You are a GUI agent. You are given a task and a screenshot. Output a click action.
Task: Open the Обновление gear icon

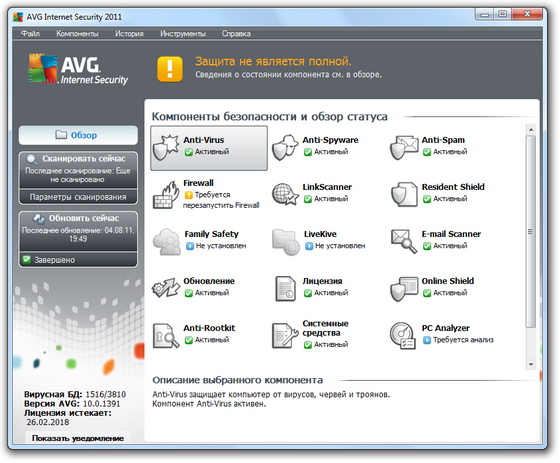tap(166, 288)
